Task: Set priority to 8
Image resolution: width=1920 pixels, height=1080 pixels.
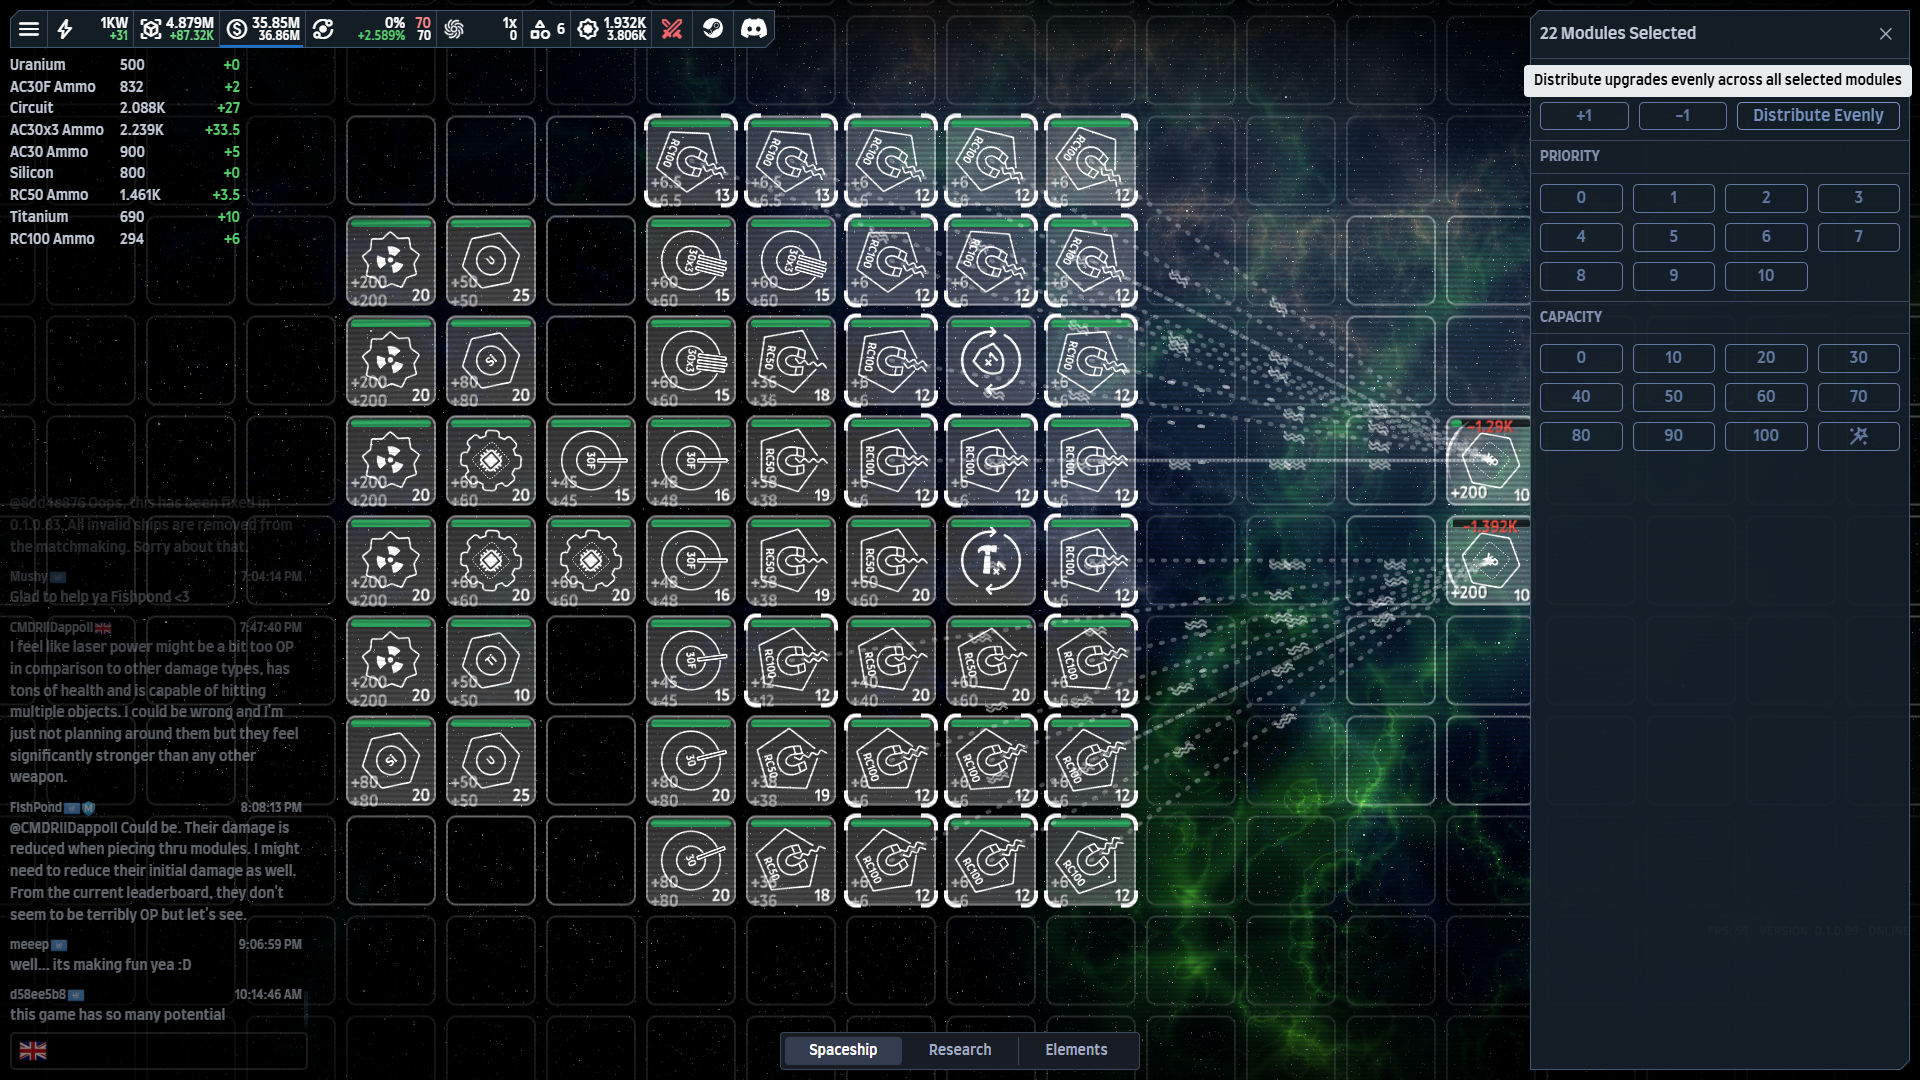Action: [1581, 276]
